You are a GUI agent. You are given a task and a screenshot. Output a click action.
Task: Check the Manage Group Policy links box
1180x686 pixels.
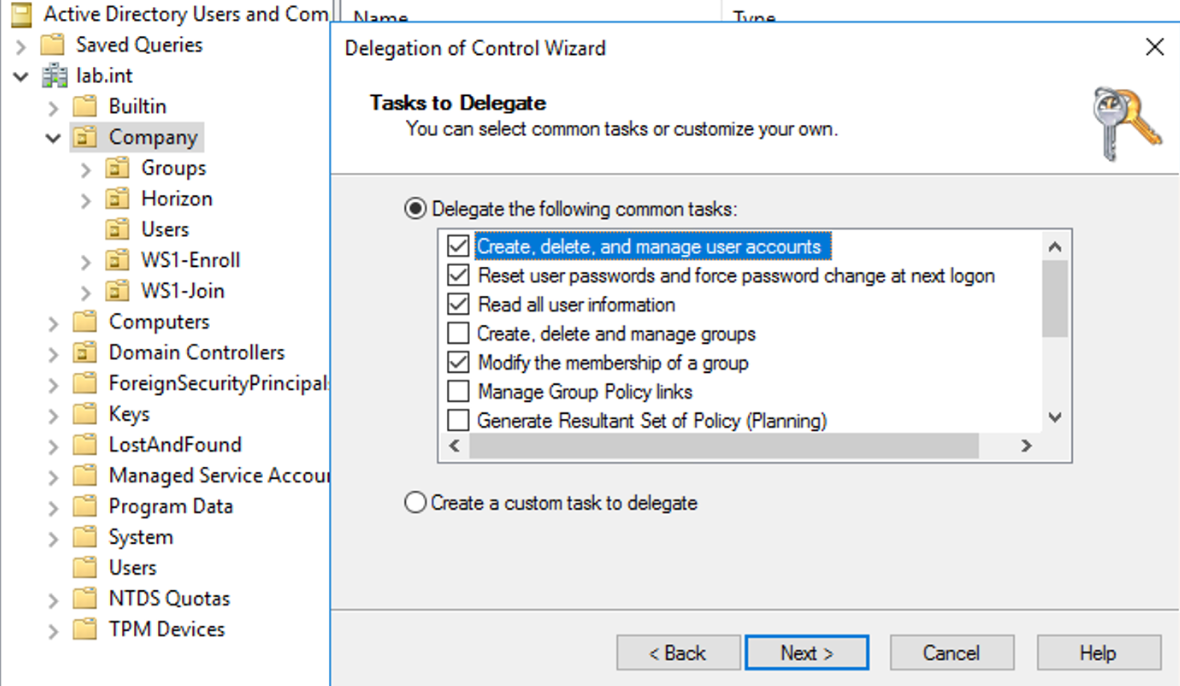[458, 391]
